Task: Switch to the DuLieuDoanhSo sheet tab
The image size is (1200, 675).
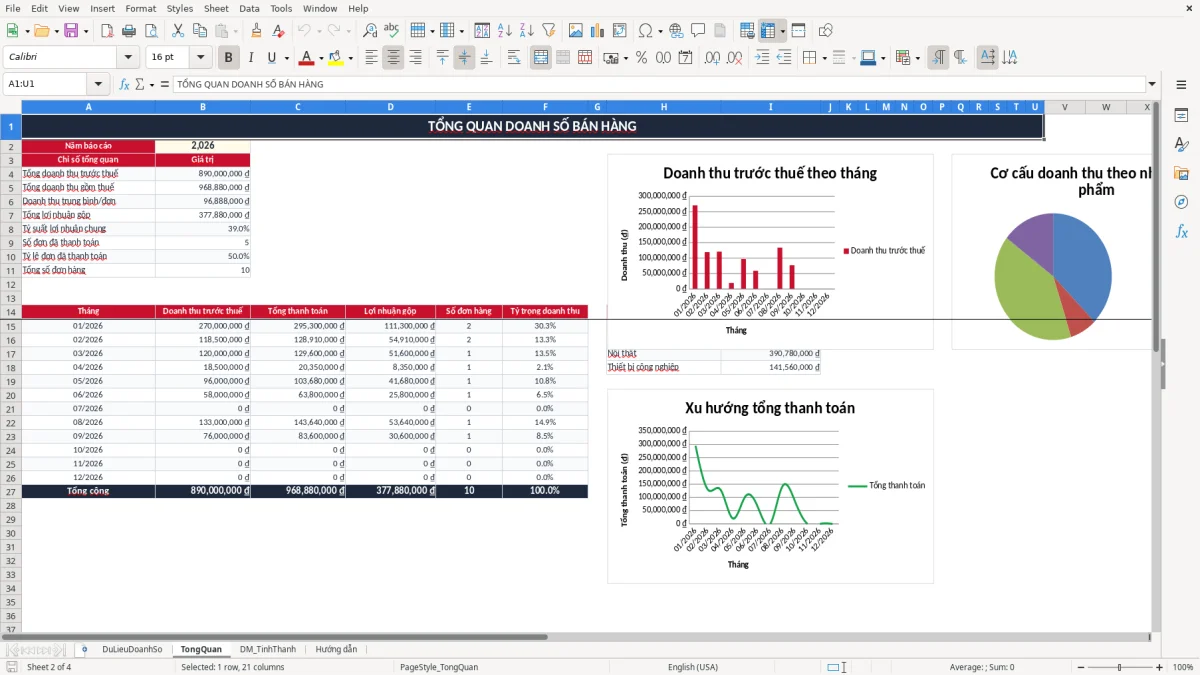Action: click(x=132, y=649)
